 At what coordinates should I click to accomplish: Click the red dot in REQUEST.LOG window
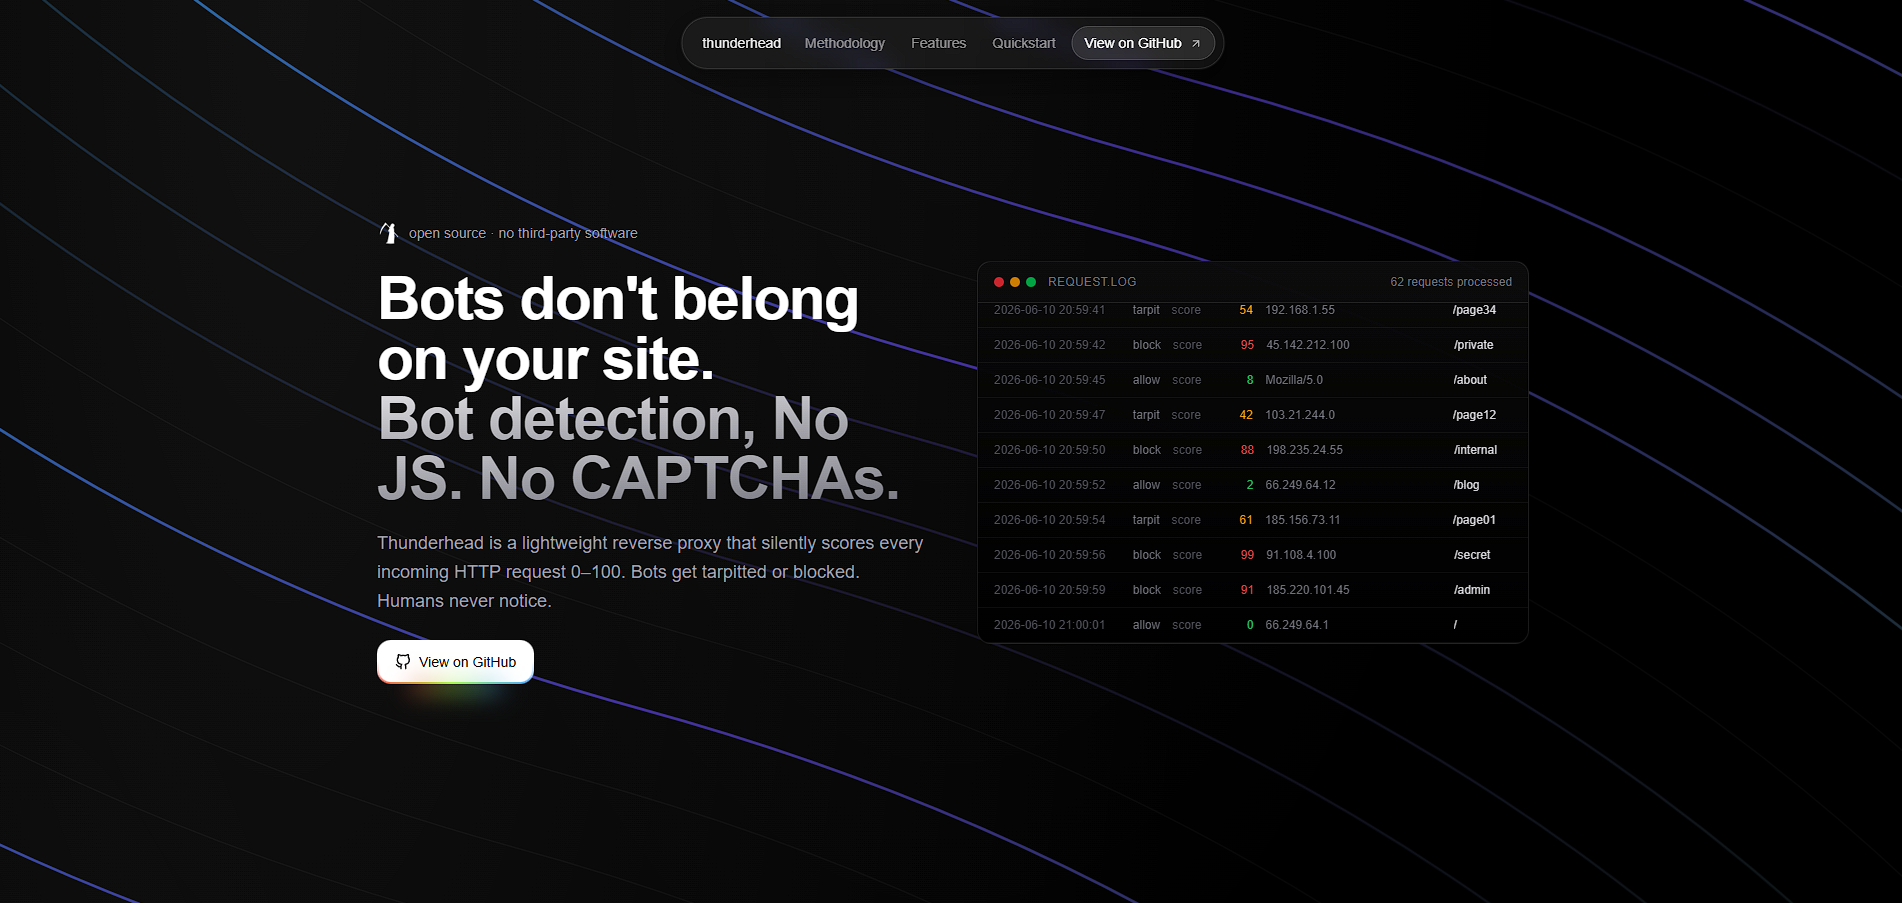[x=999, y=282]
